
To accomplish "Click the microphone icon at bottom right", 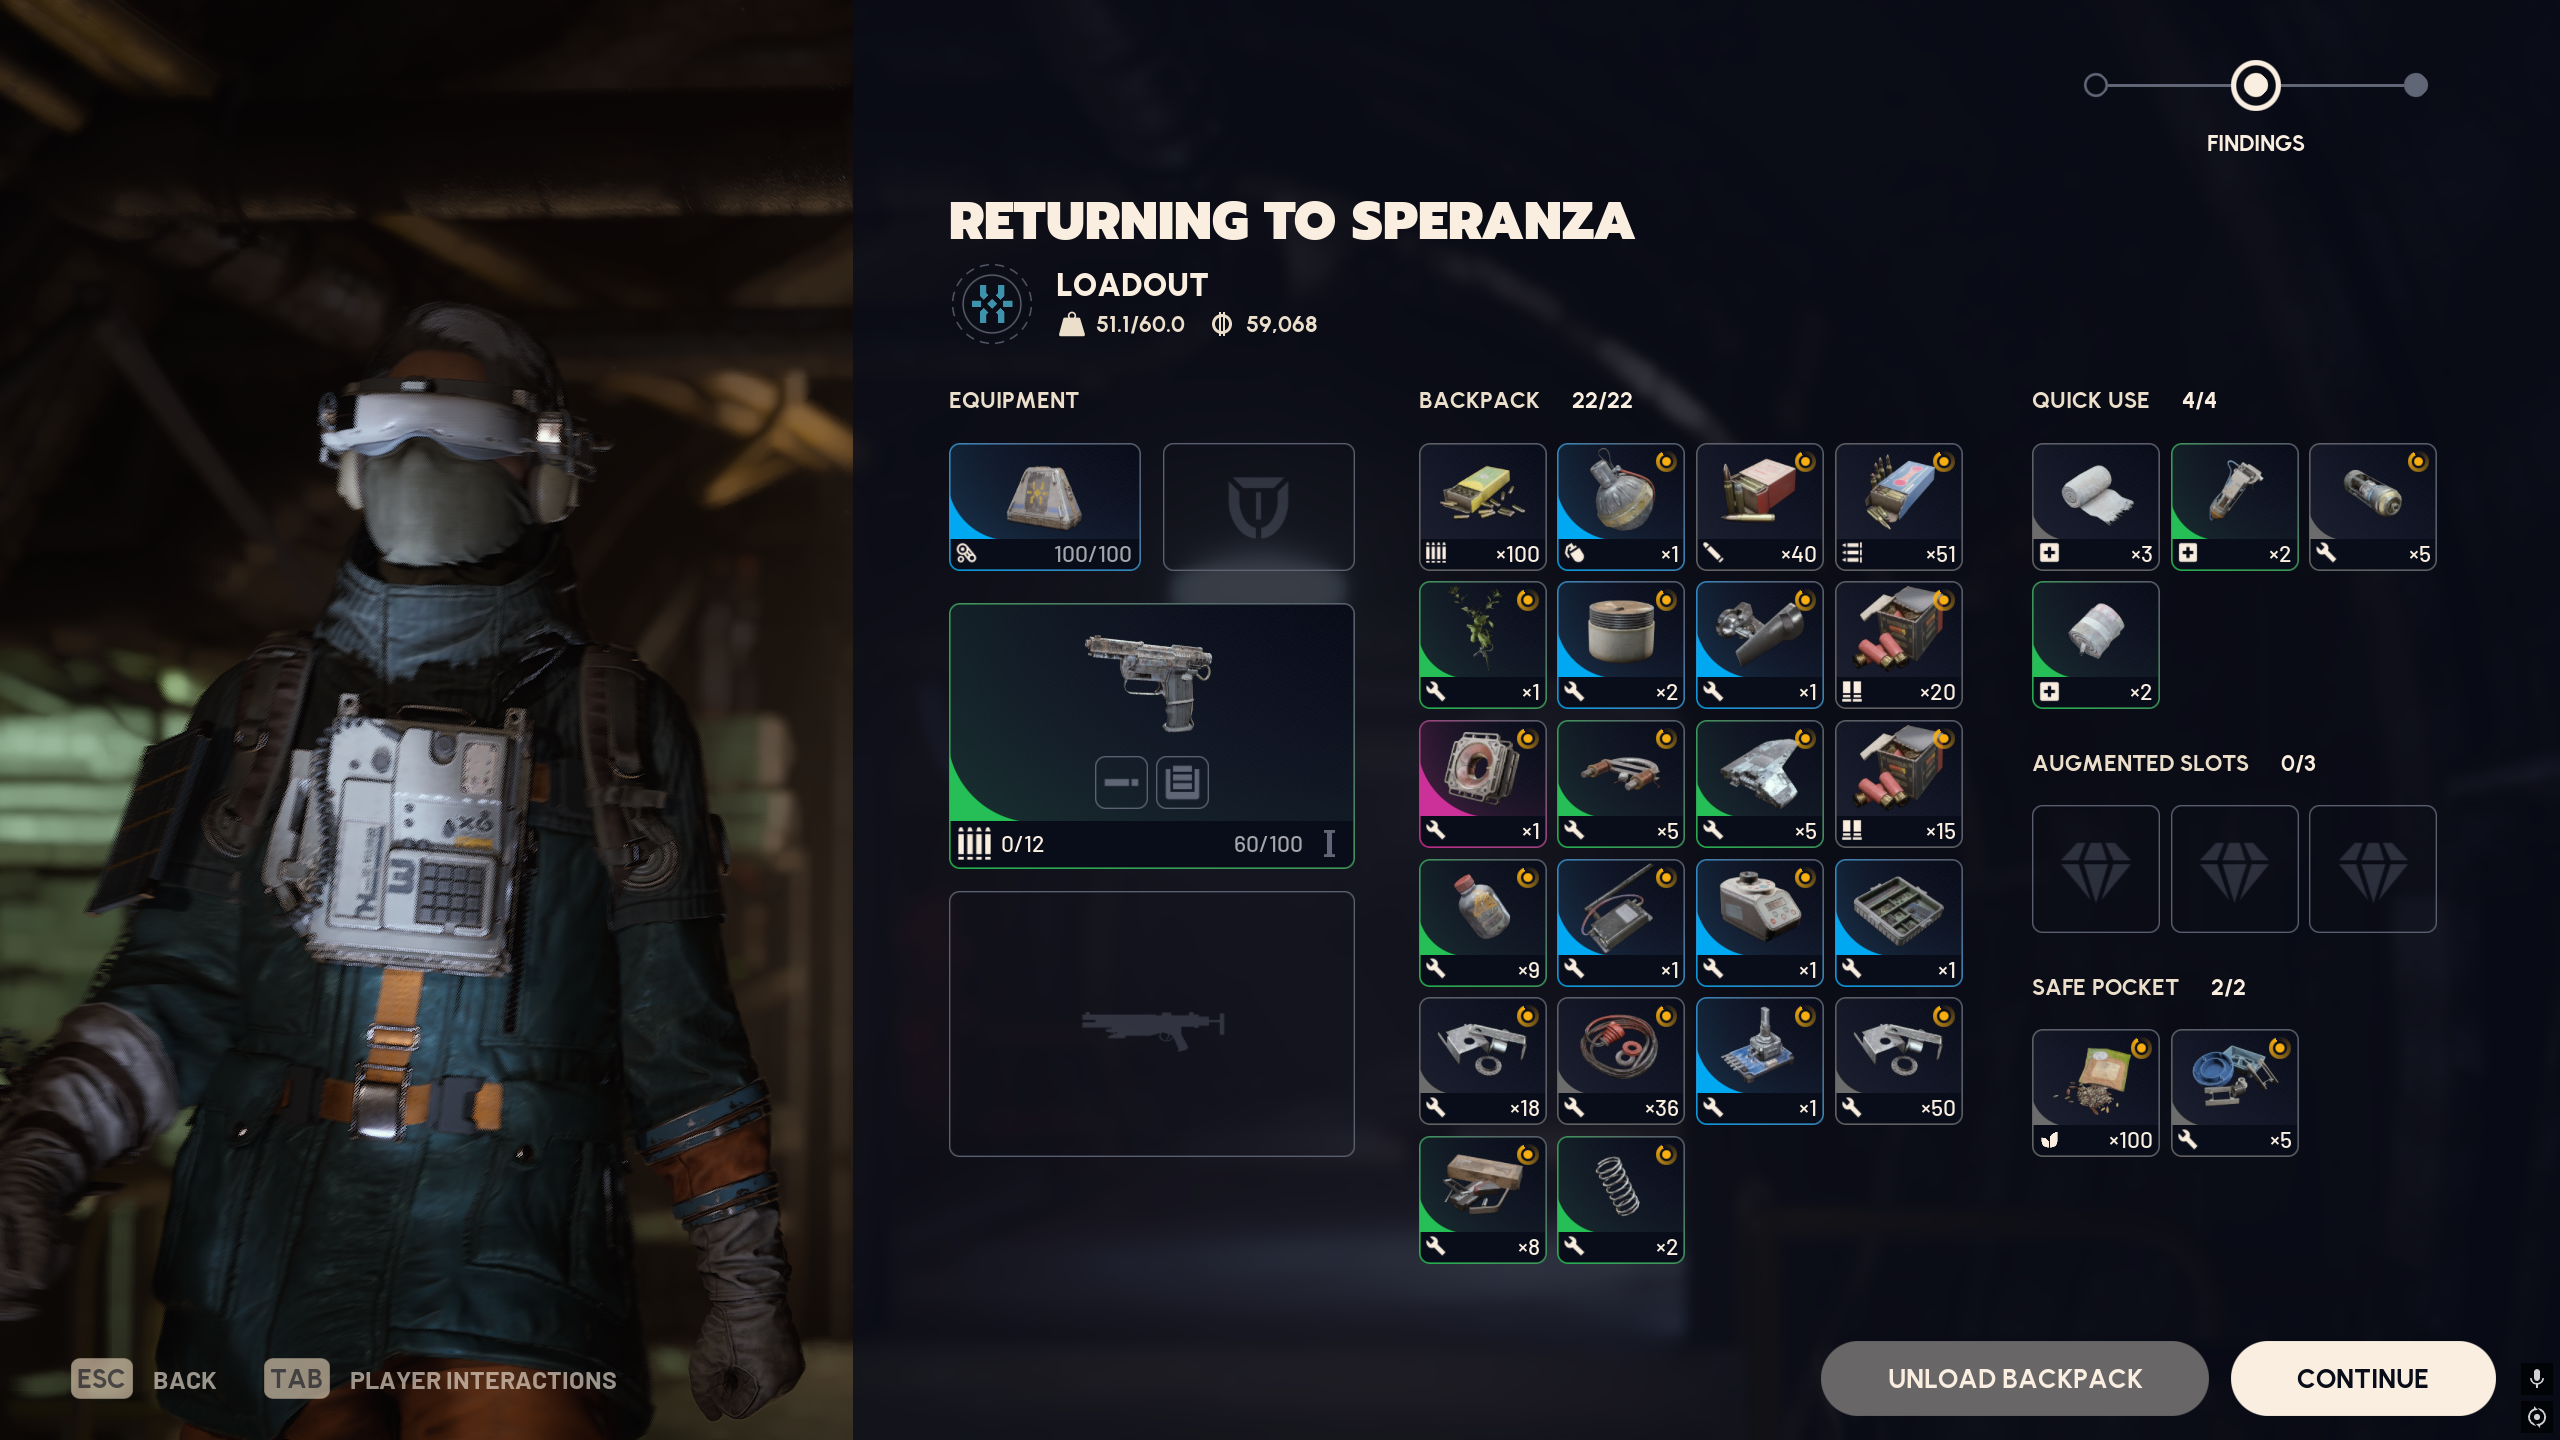I will (2536, 1379).
